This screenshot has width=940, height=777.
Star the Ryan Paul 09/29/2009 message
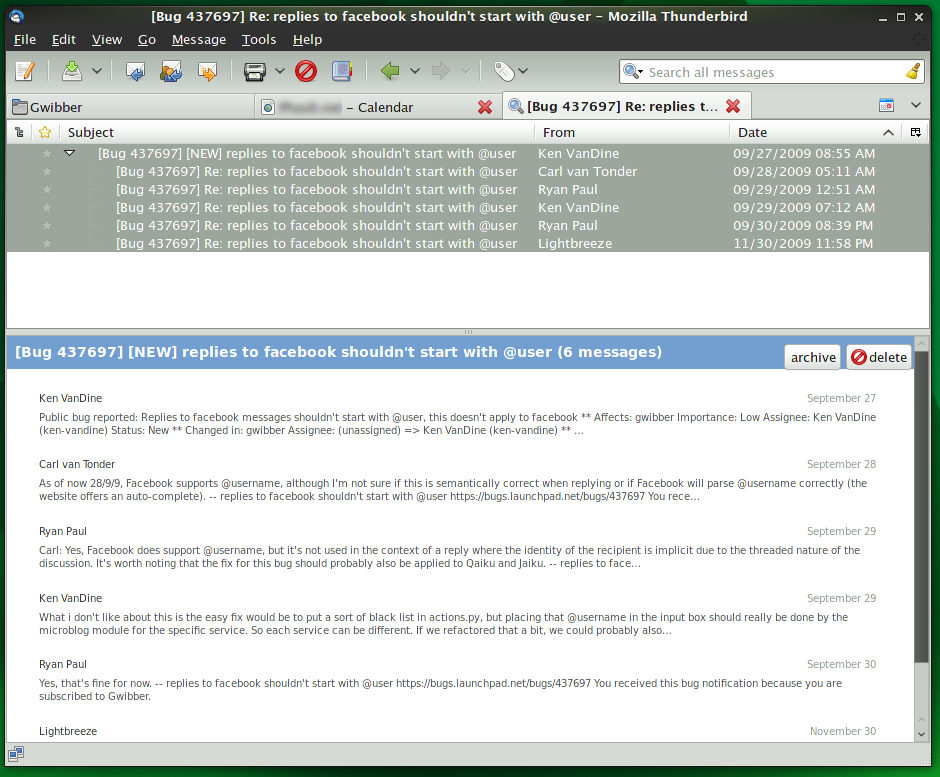pos(47,189)
